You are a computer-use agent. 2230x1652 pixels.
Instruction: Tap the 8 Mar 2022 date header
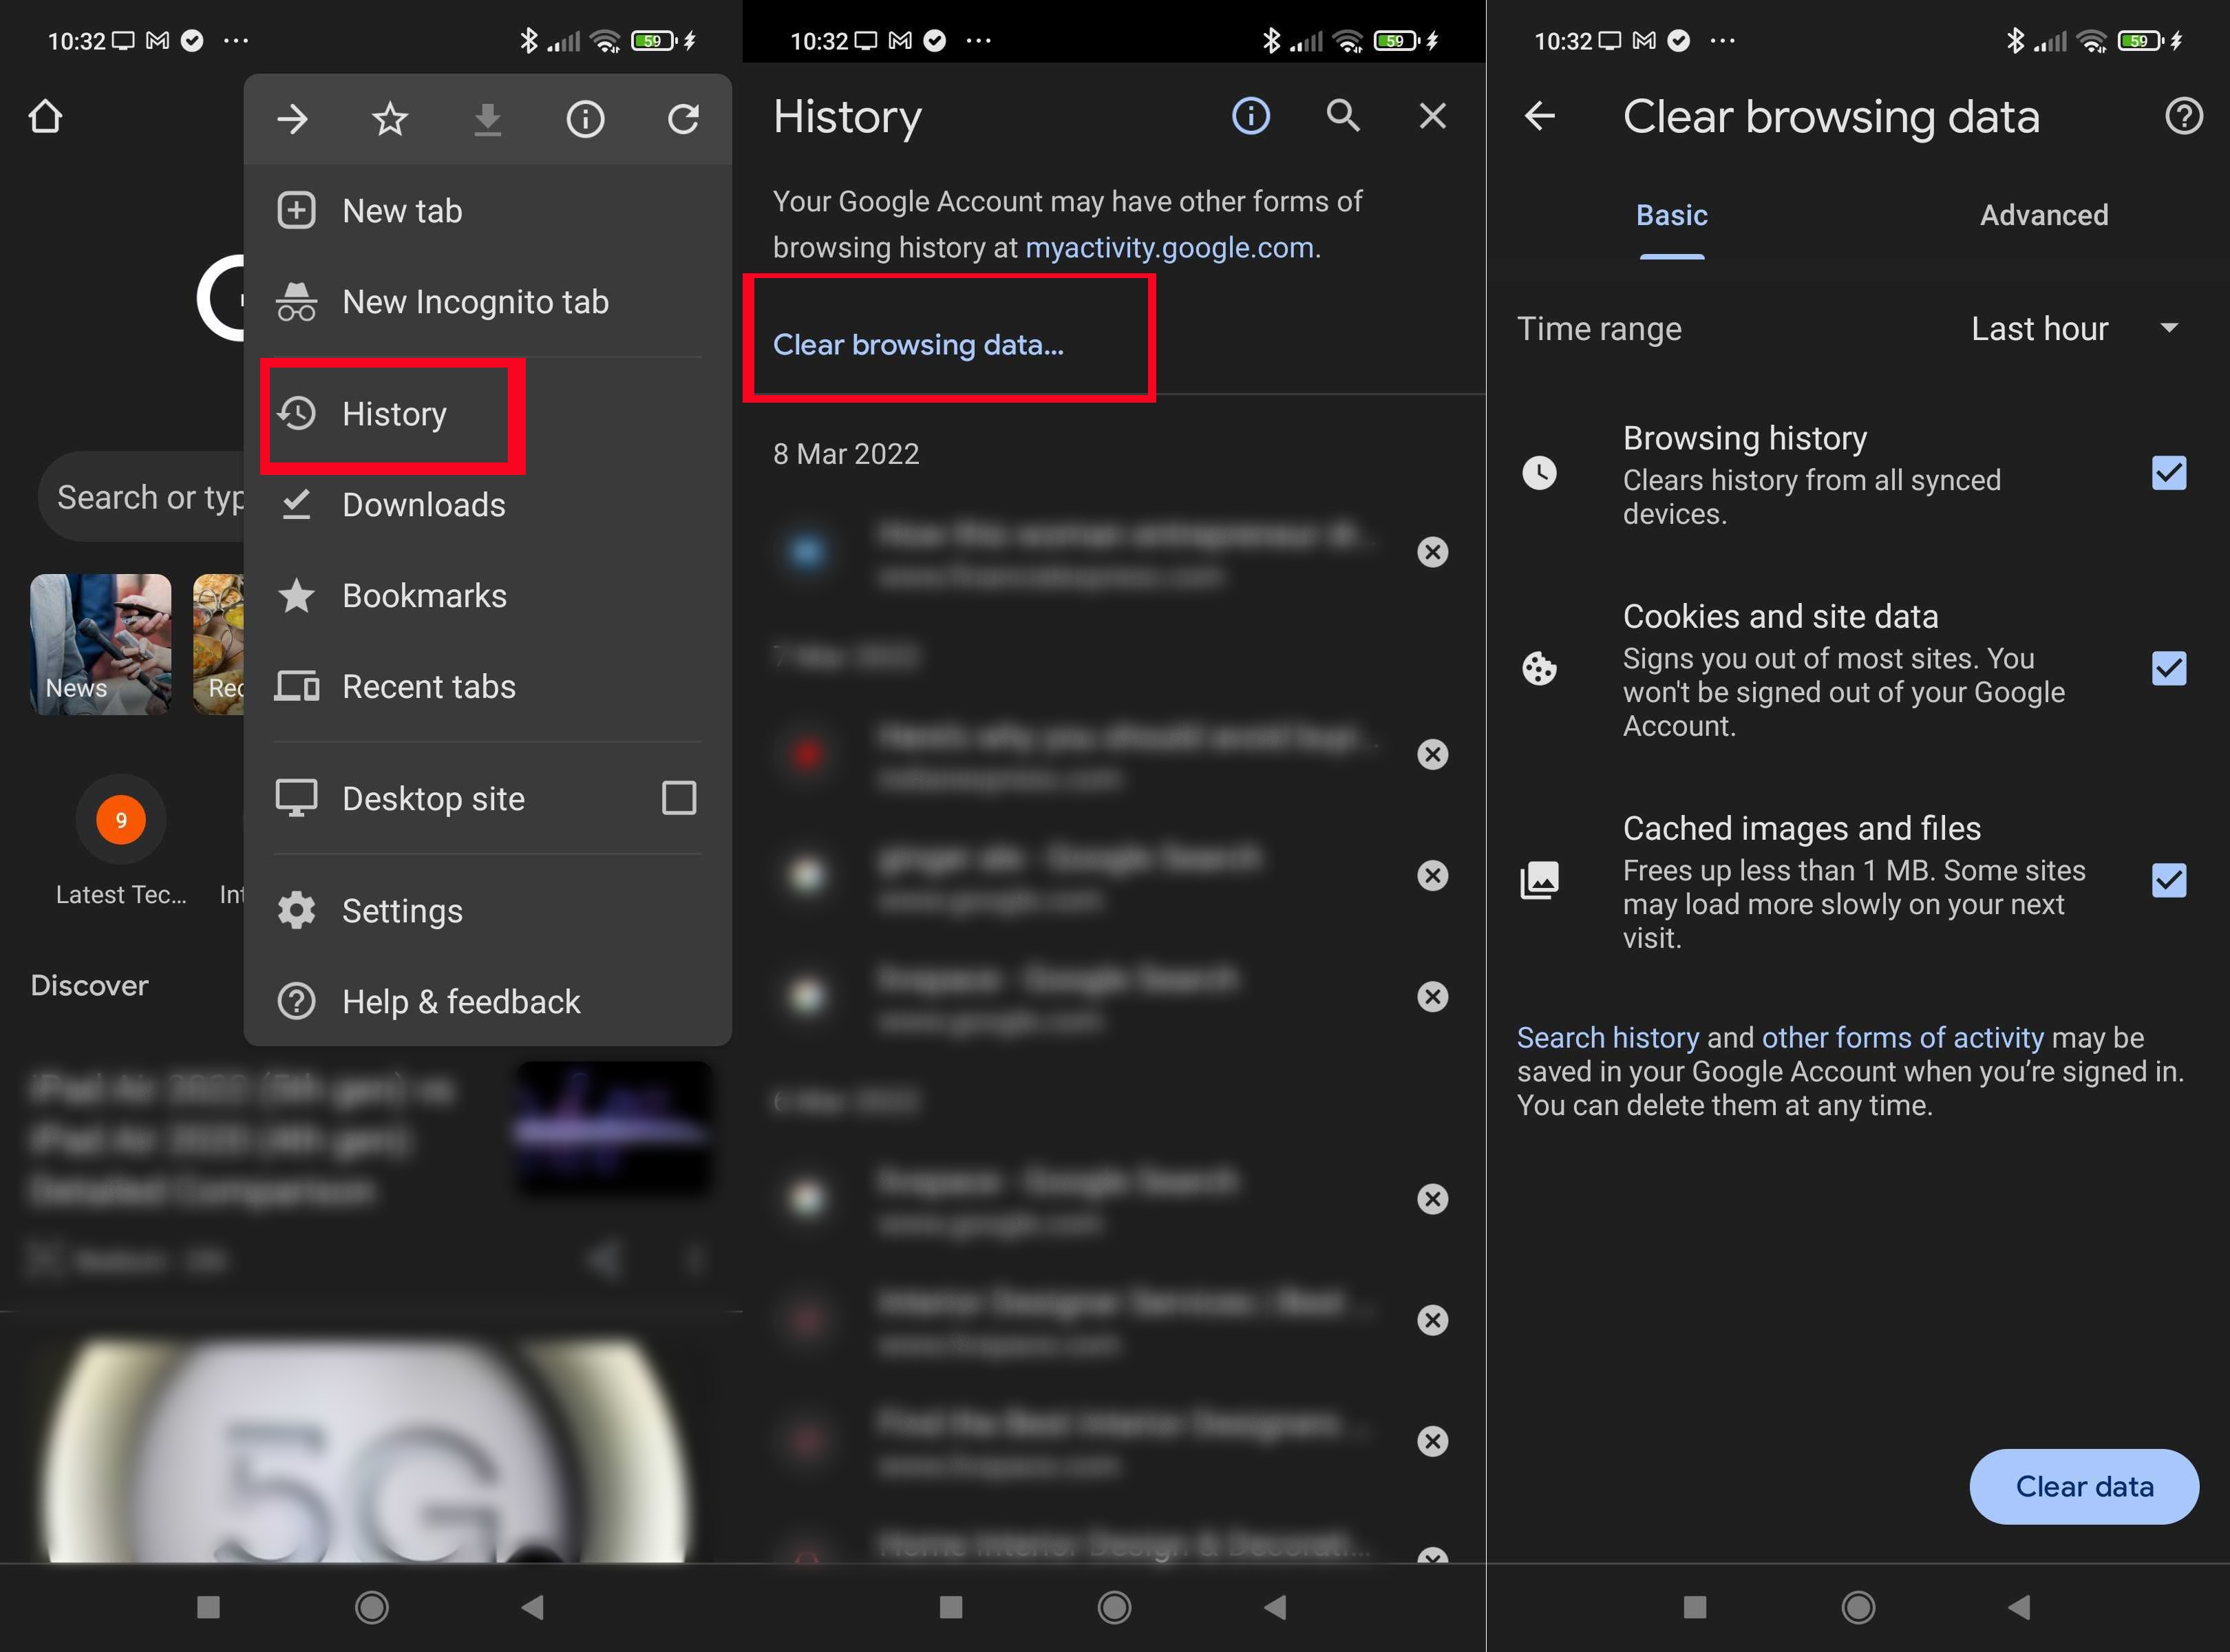coord(846,454)
